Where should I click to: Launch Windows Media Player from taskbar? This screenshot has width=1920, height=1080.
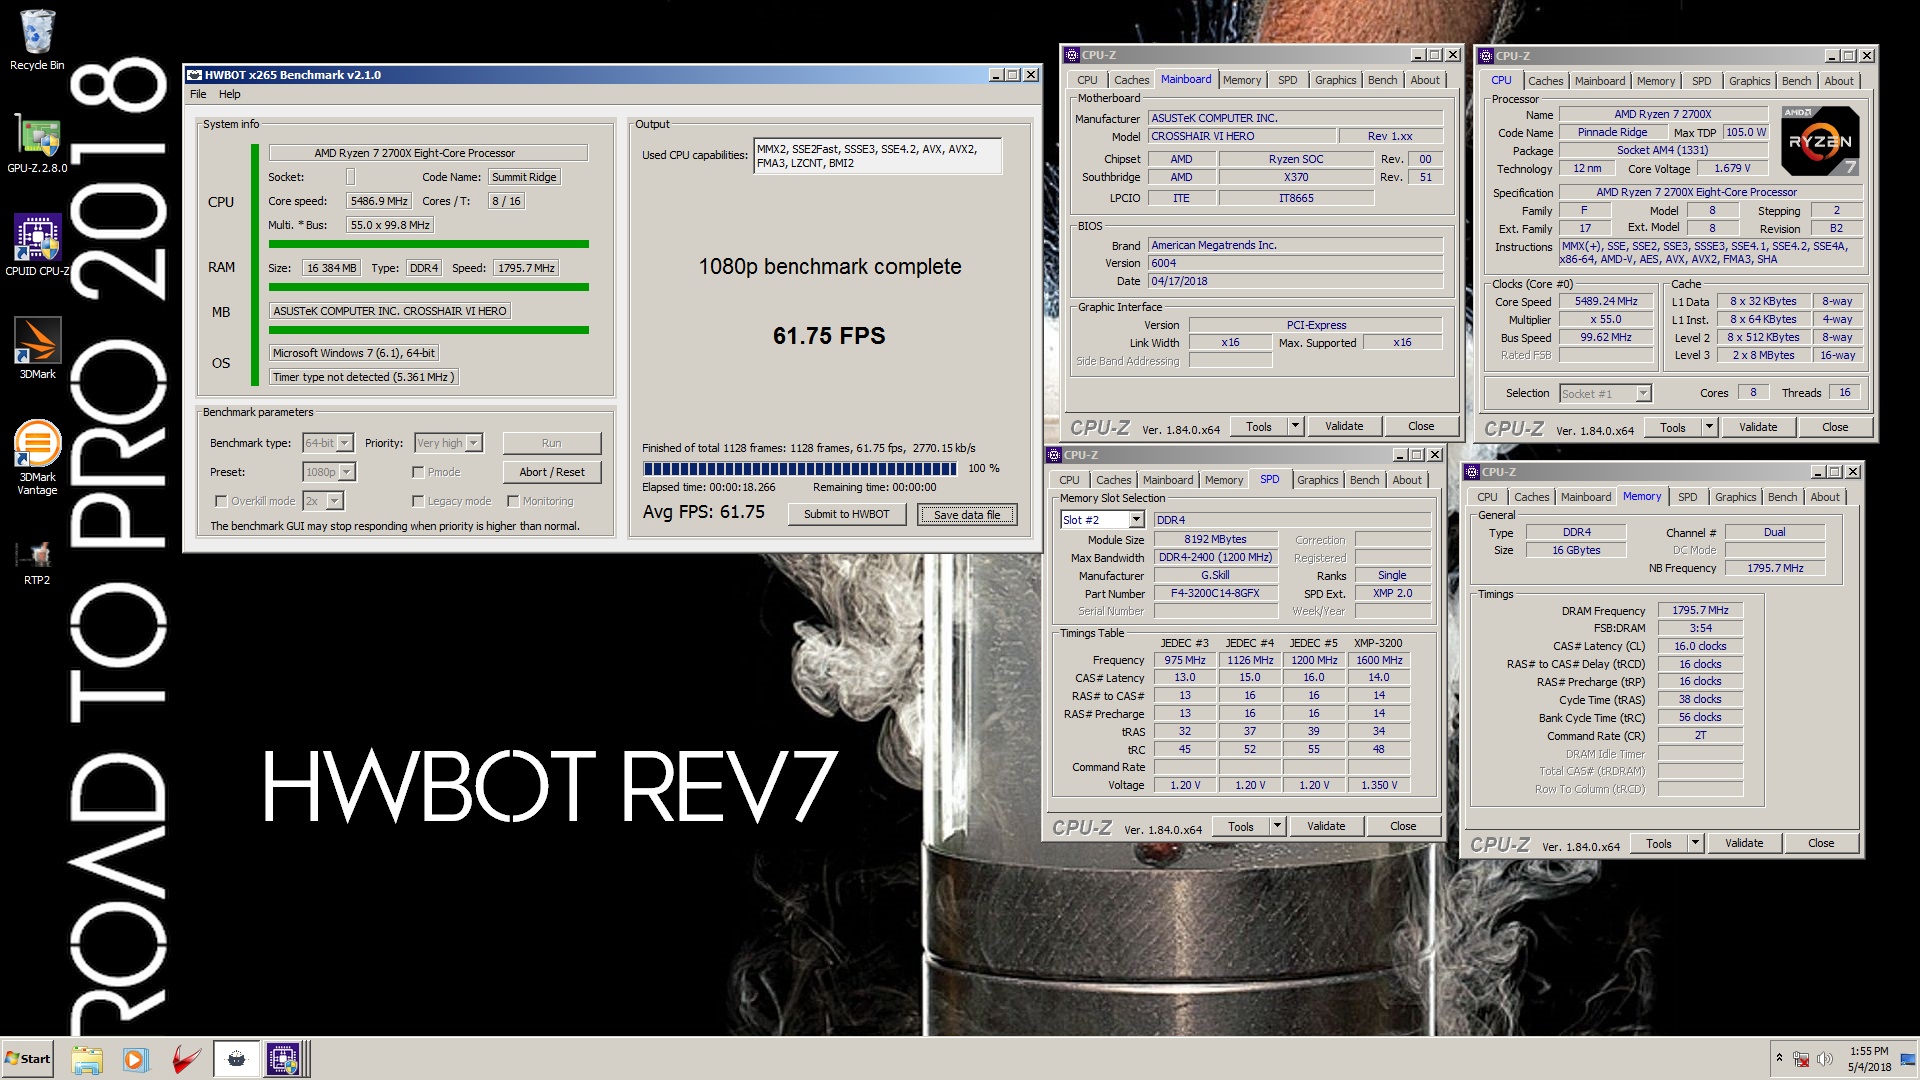pos(135,1059)
